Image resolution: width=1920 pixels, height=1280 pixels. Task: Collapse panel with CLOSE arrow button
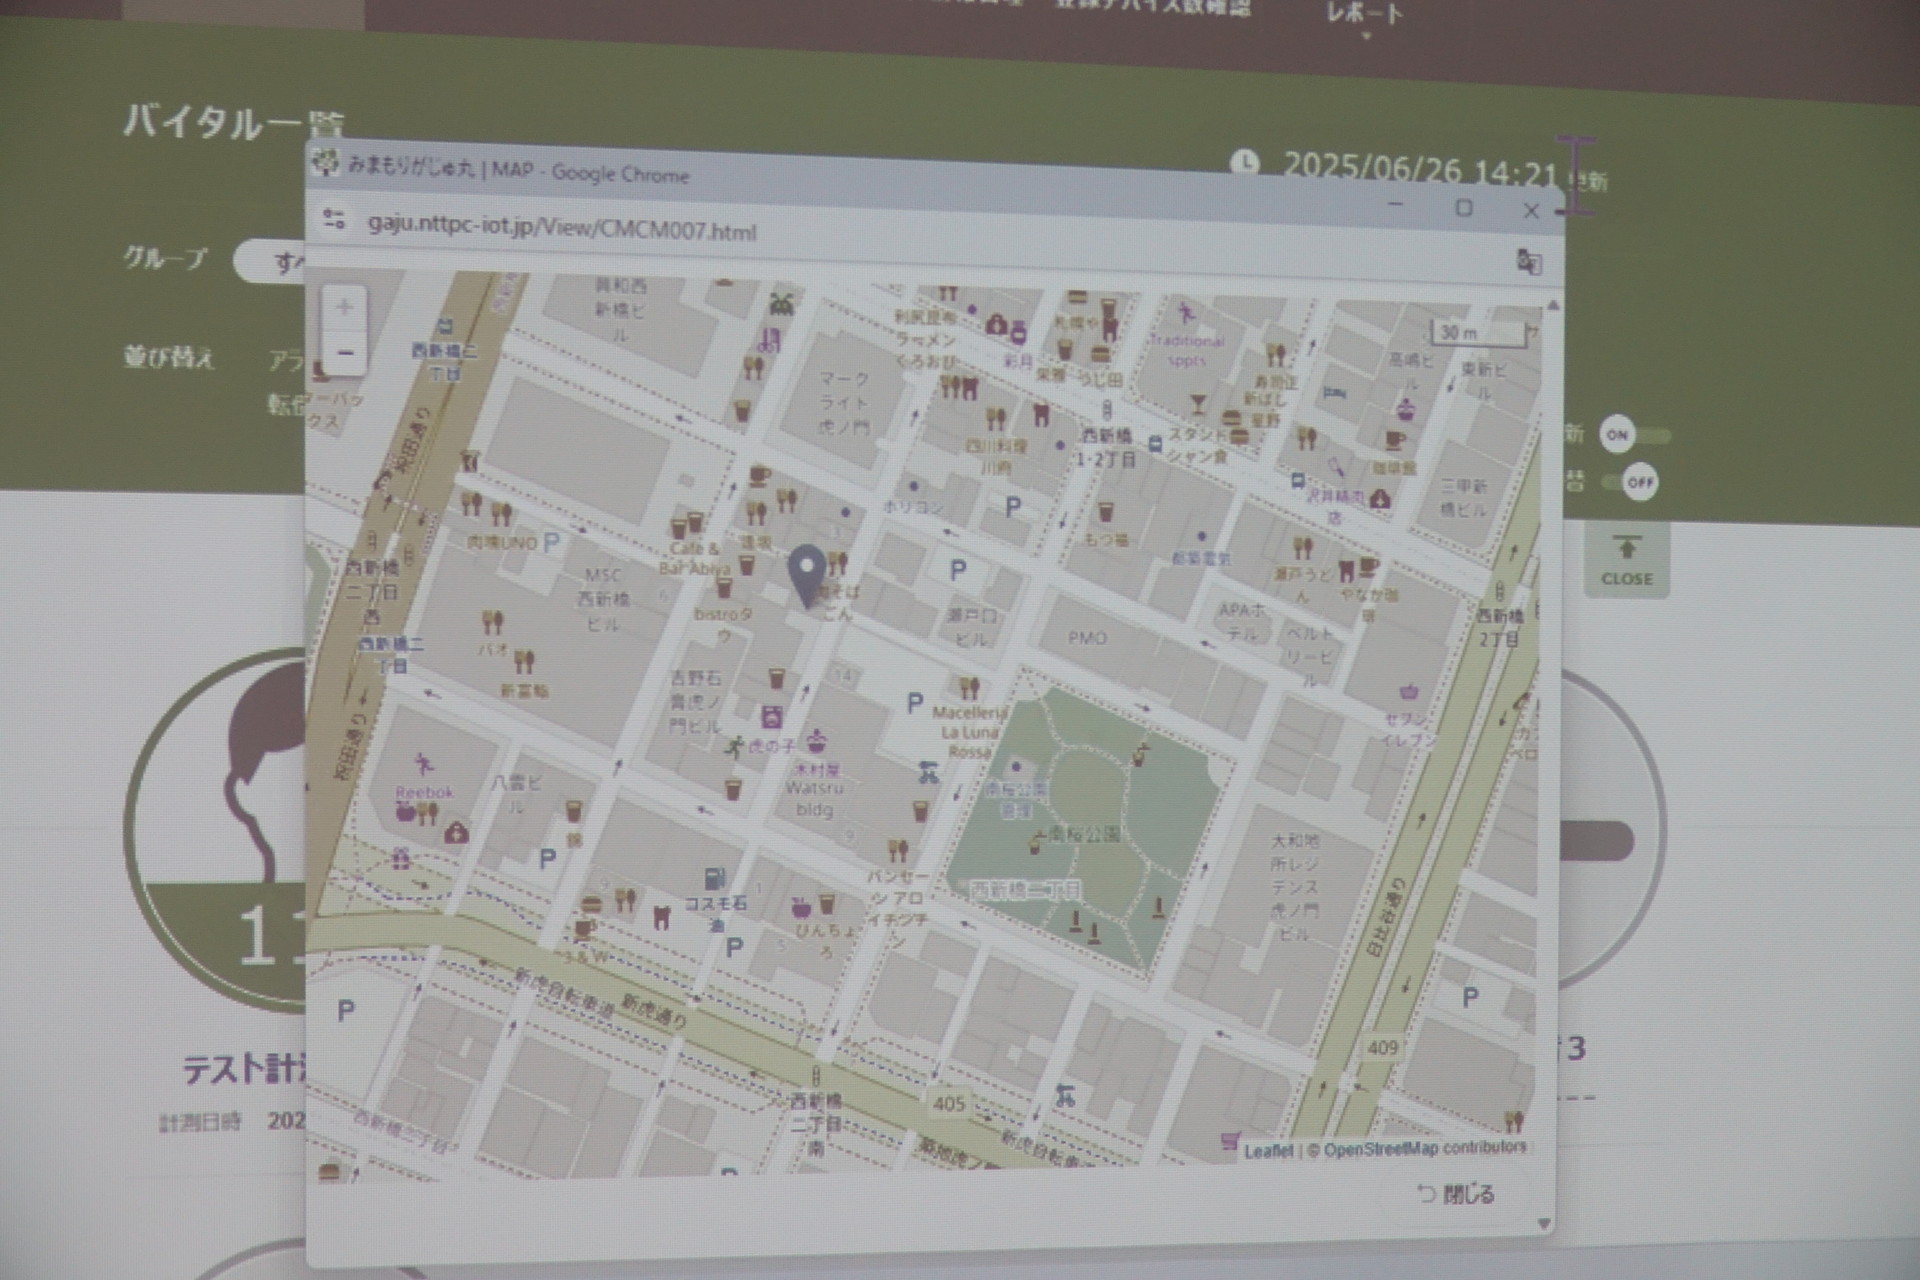pyautogui.click(x=1626, y=560)
